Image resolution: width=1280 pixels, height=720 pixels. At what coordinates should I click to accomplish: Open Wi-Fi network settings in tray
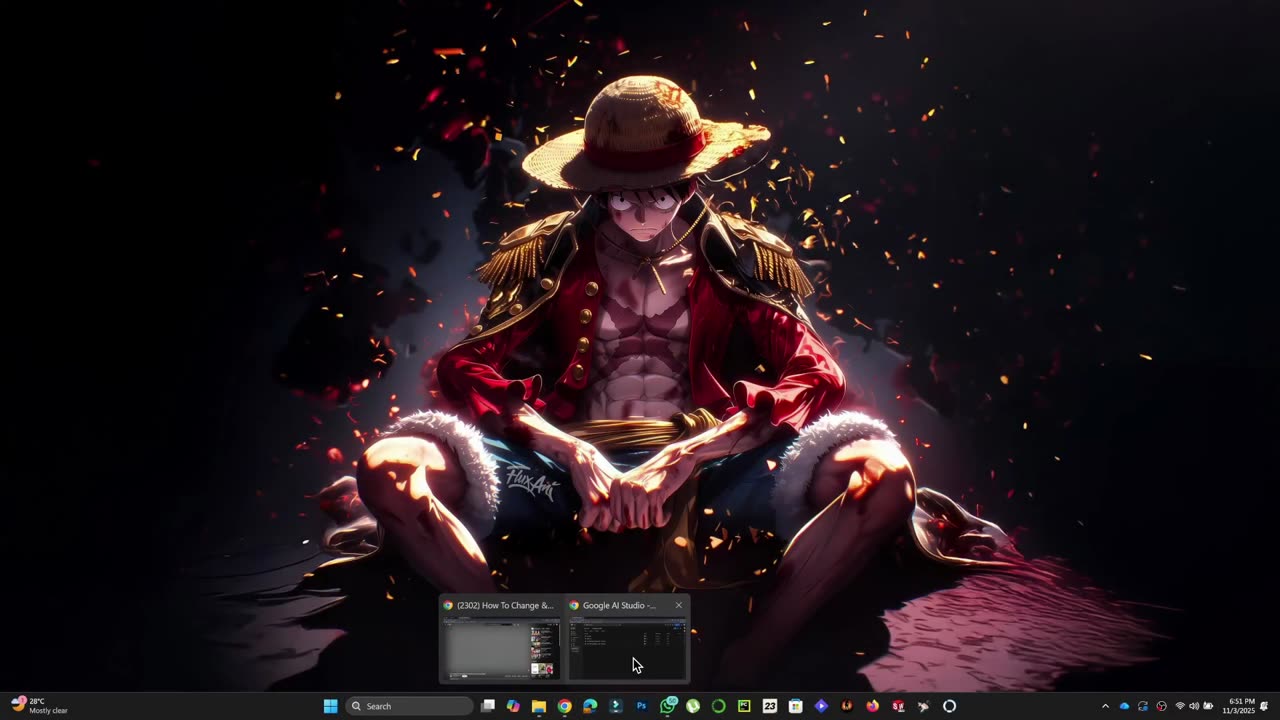pos(1180,706)
